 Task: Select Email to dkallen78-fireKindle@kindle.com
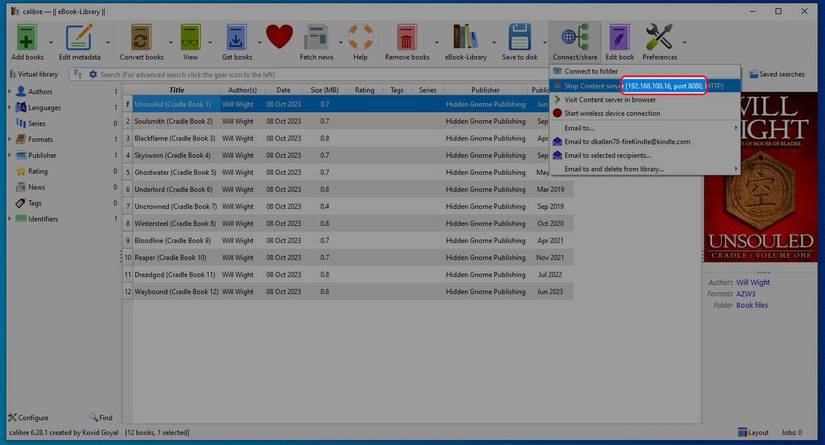[x=645, y=141]
